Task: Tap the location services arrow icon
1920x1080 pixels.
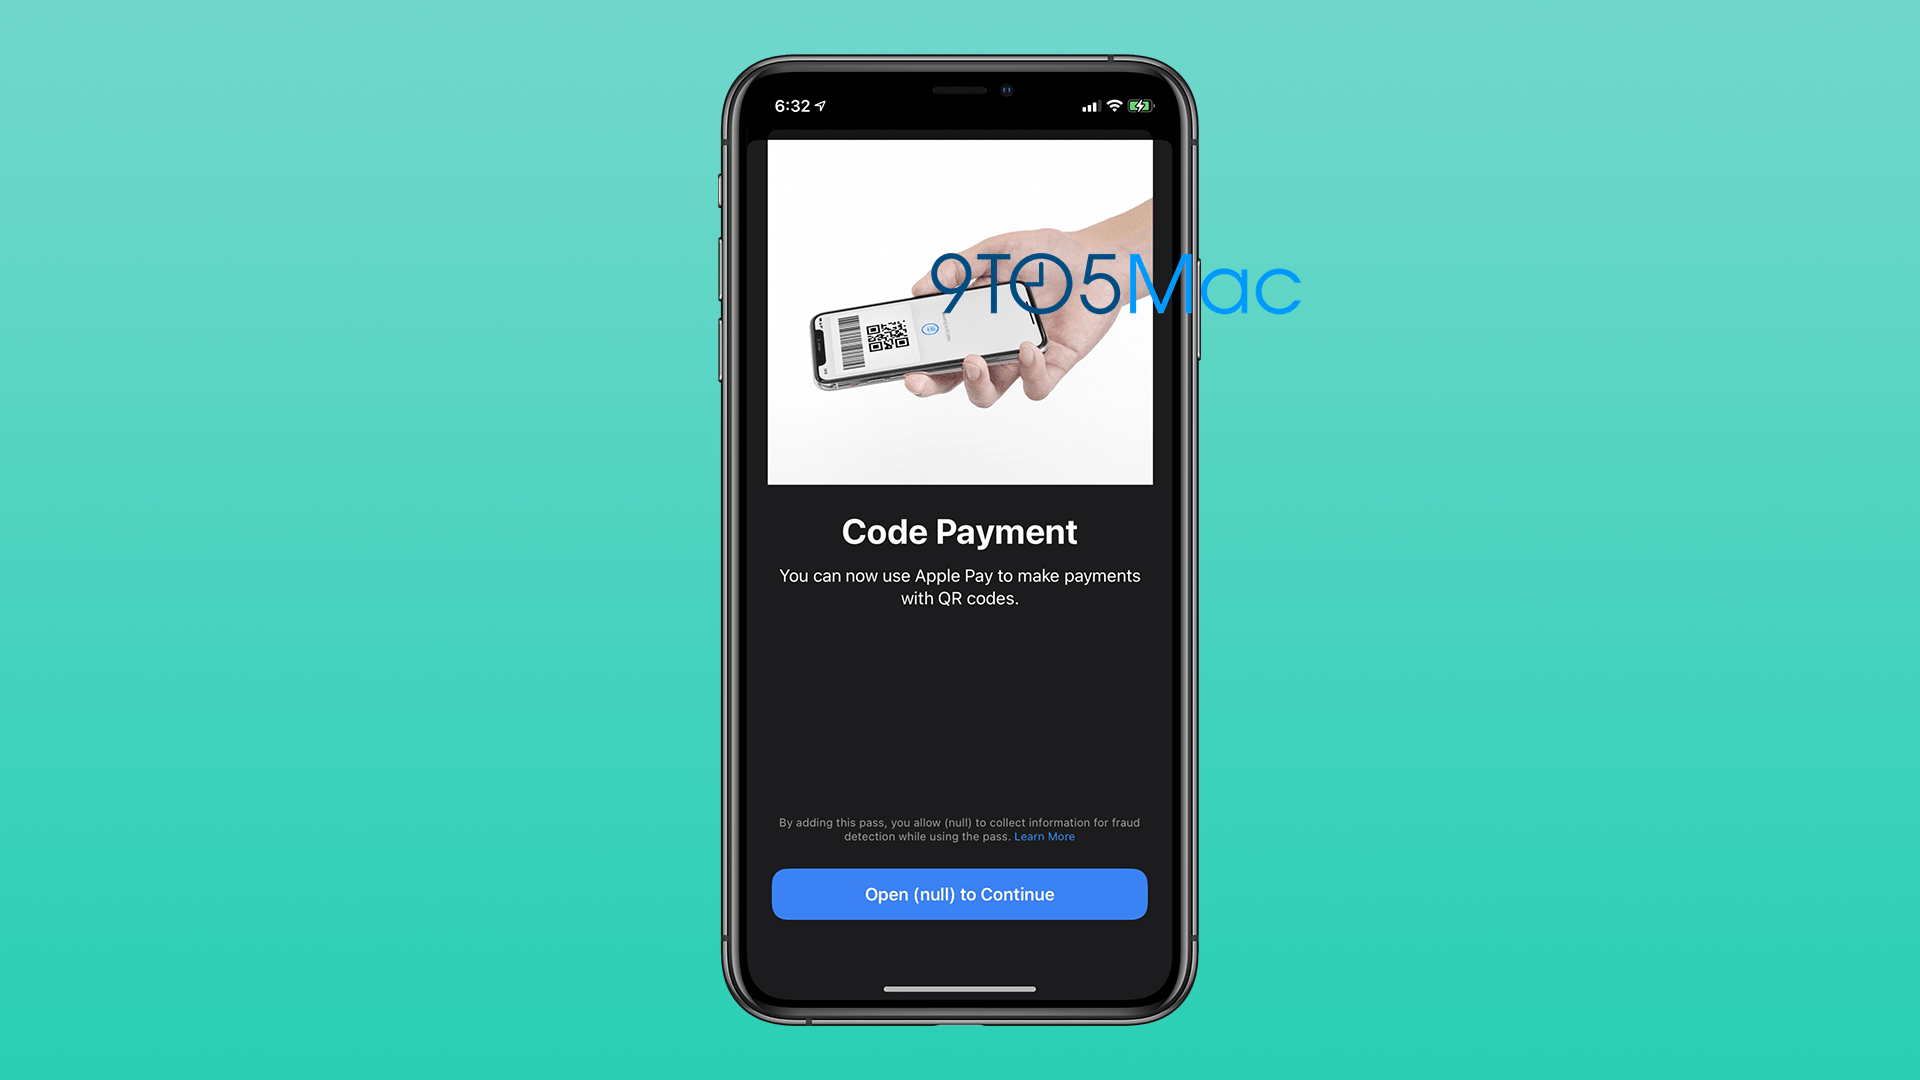Action: pos(825,105)
